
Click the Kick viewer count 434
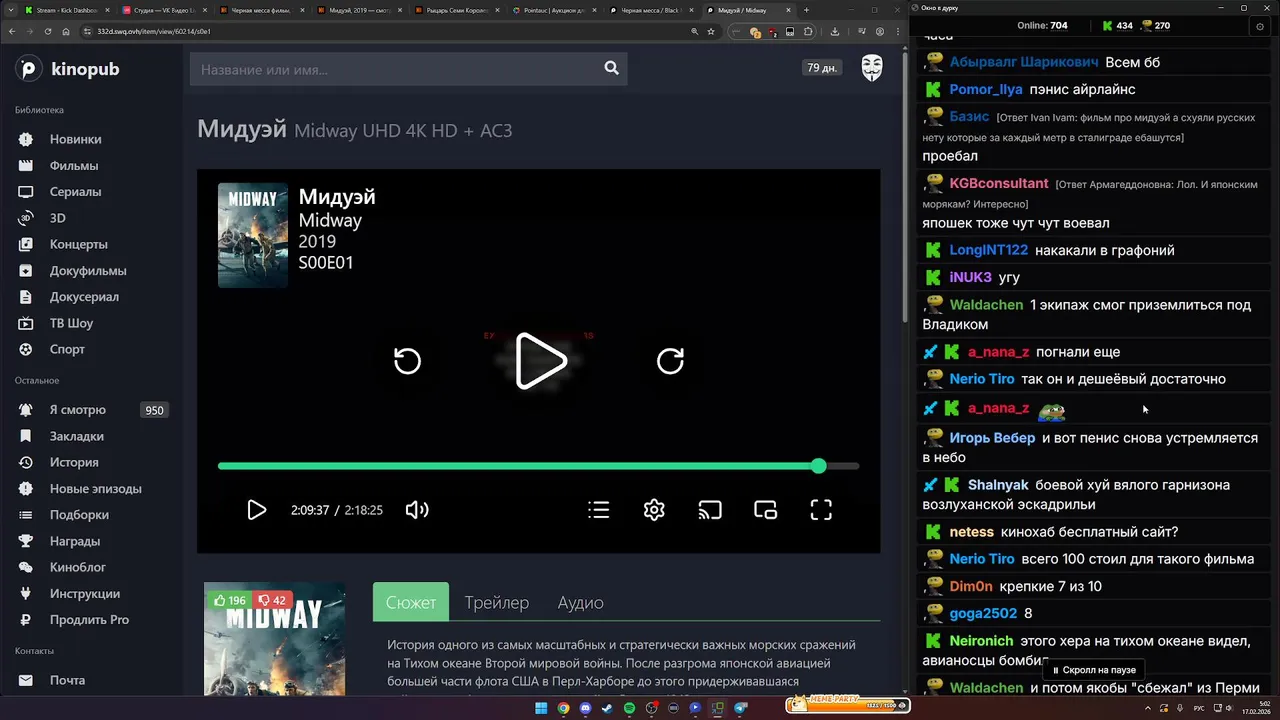pos(1116,26)
